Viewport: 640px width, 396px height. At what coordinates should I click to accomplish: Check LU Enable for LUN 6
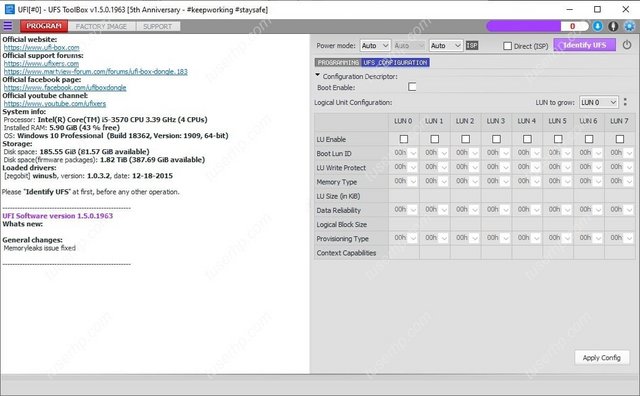pos(589,139)
